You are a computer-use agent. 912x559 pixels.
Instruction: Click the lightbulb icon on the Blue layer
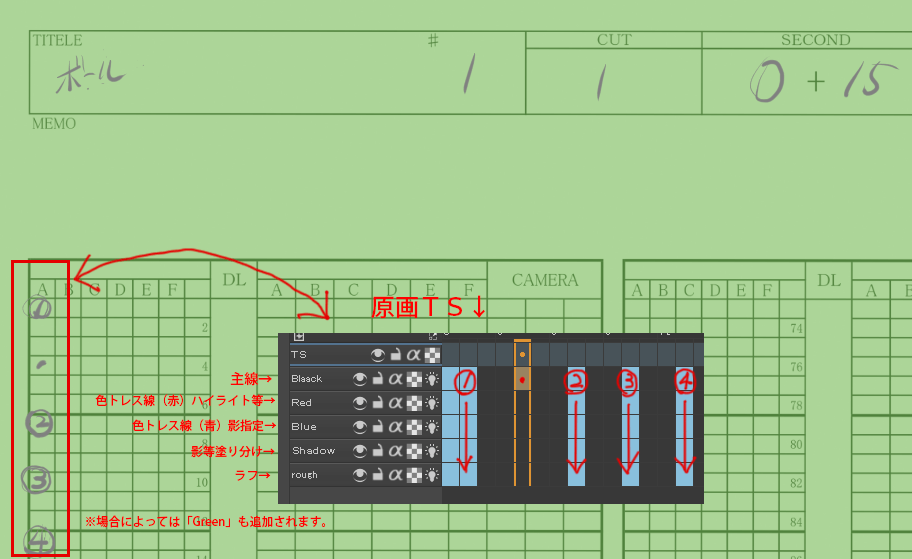(432, 427)
